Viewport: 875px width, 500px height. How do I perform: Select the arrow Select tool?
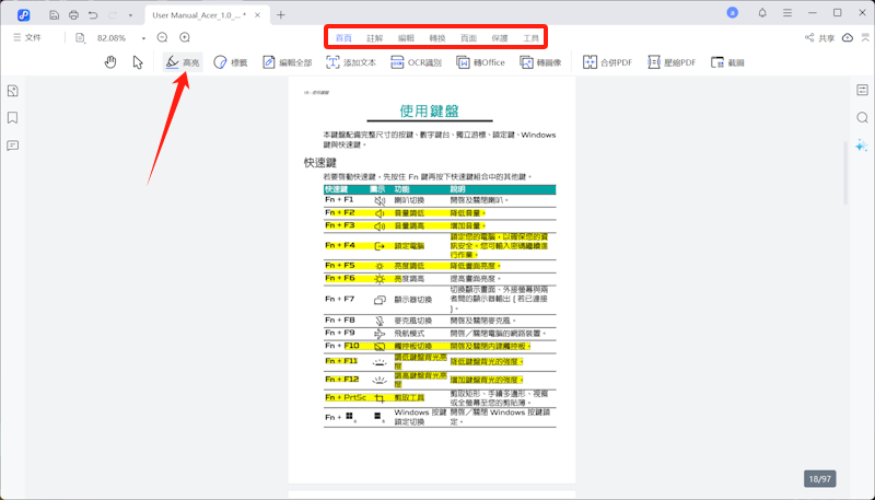point(137,62)
